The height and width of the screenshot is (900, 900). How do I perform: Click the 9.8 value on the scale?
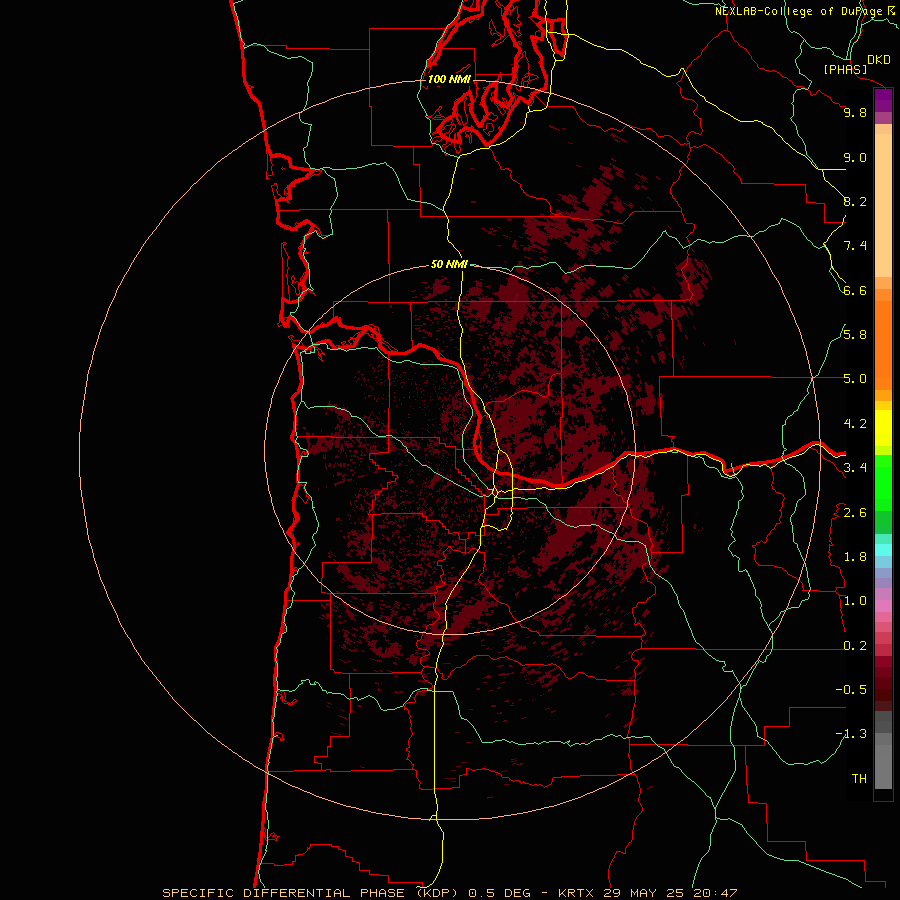coord(855,112)
